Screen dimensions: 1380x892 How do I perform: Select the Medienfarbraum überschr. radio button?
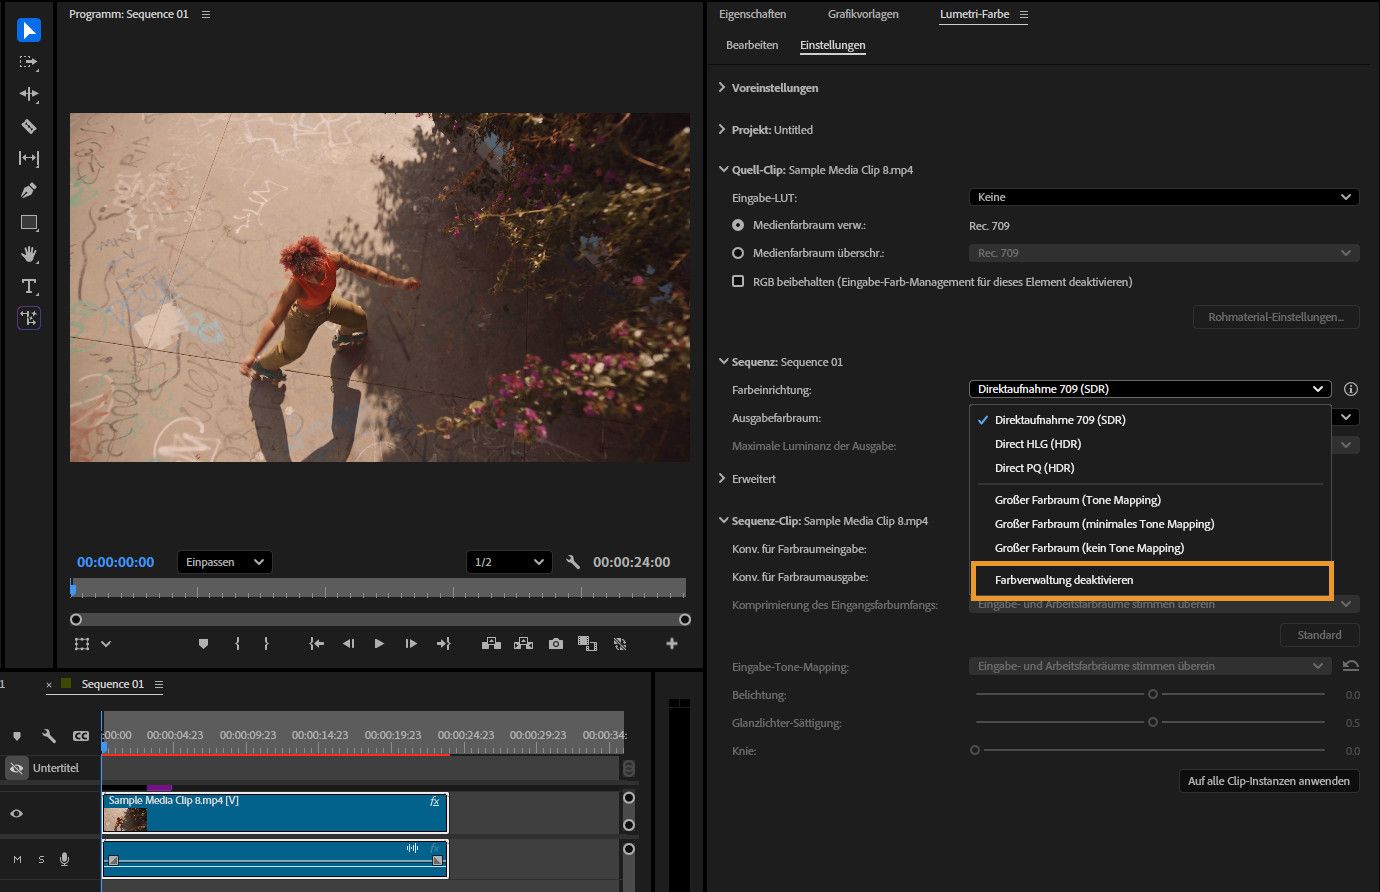point(738,253)
